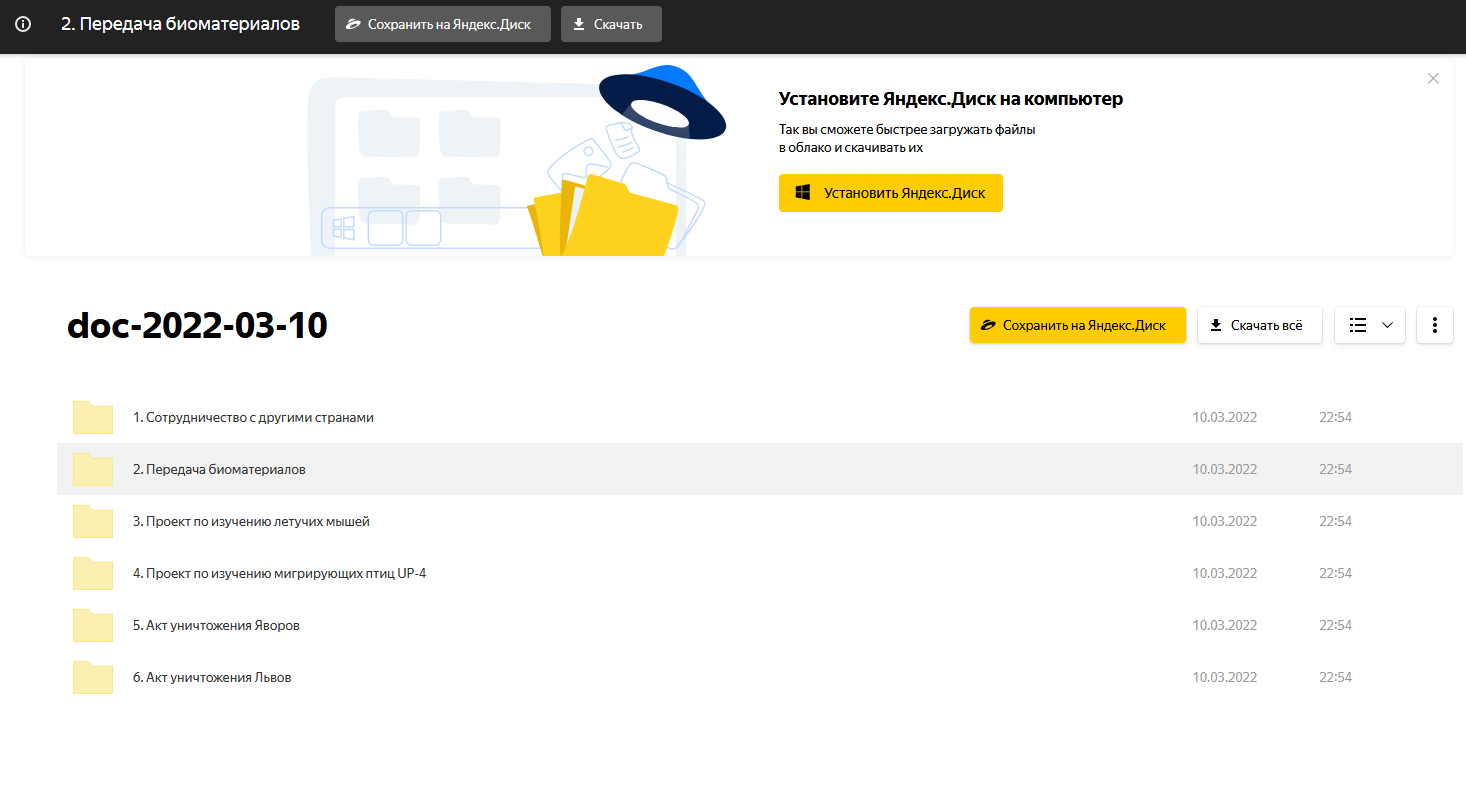1466x793 pixels.
Task: Click the top bar Скачать button
Action: (x=611, y=24)
